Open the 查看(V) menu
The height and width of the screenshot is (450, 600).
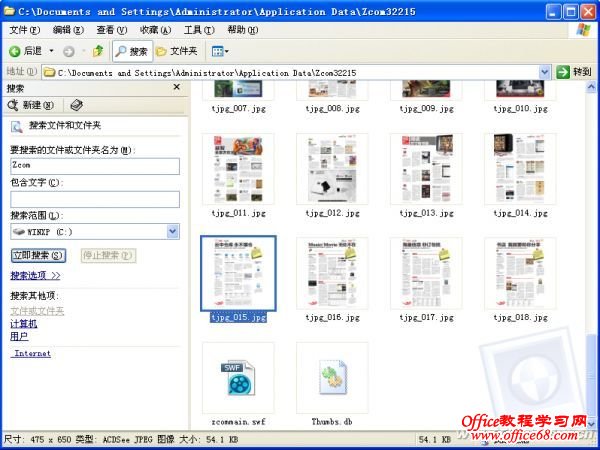pyautogui.click(x=111, y=30)
